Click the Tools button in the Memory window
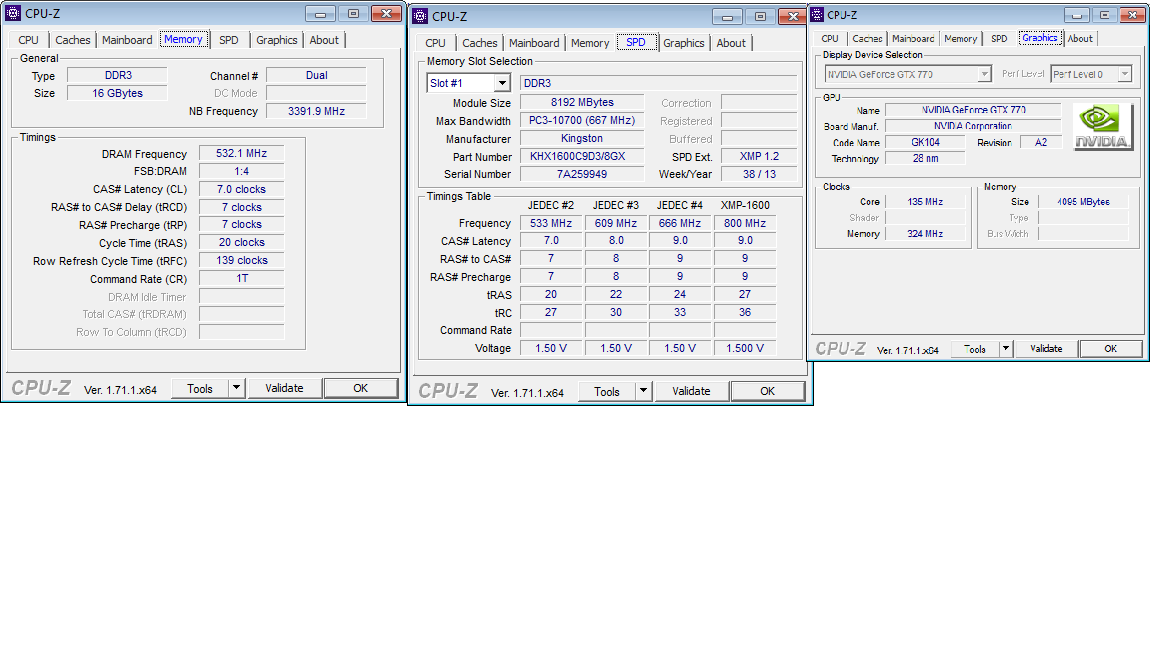Image resolution: width=1152 pixels, height=648 pixels. tap(200, 388)
